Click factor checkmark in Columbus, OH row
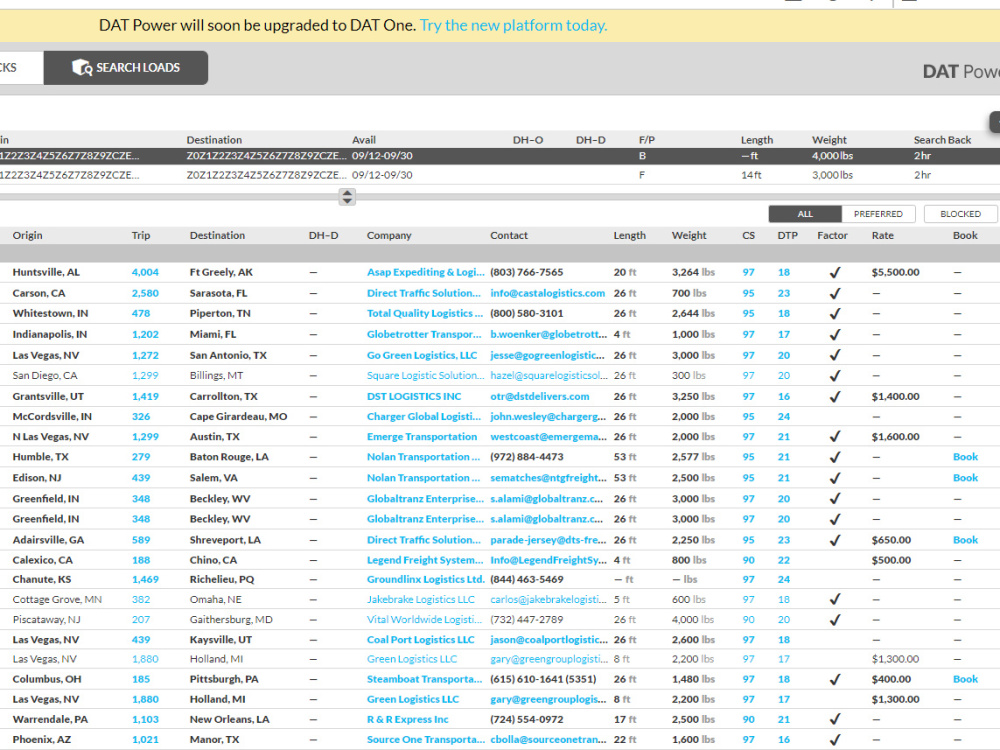The image size is (1000, 750). click(835, 679)
